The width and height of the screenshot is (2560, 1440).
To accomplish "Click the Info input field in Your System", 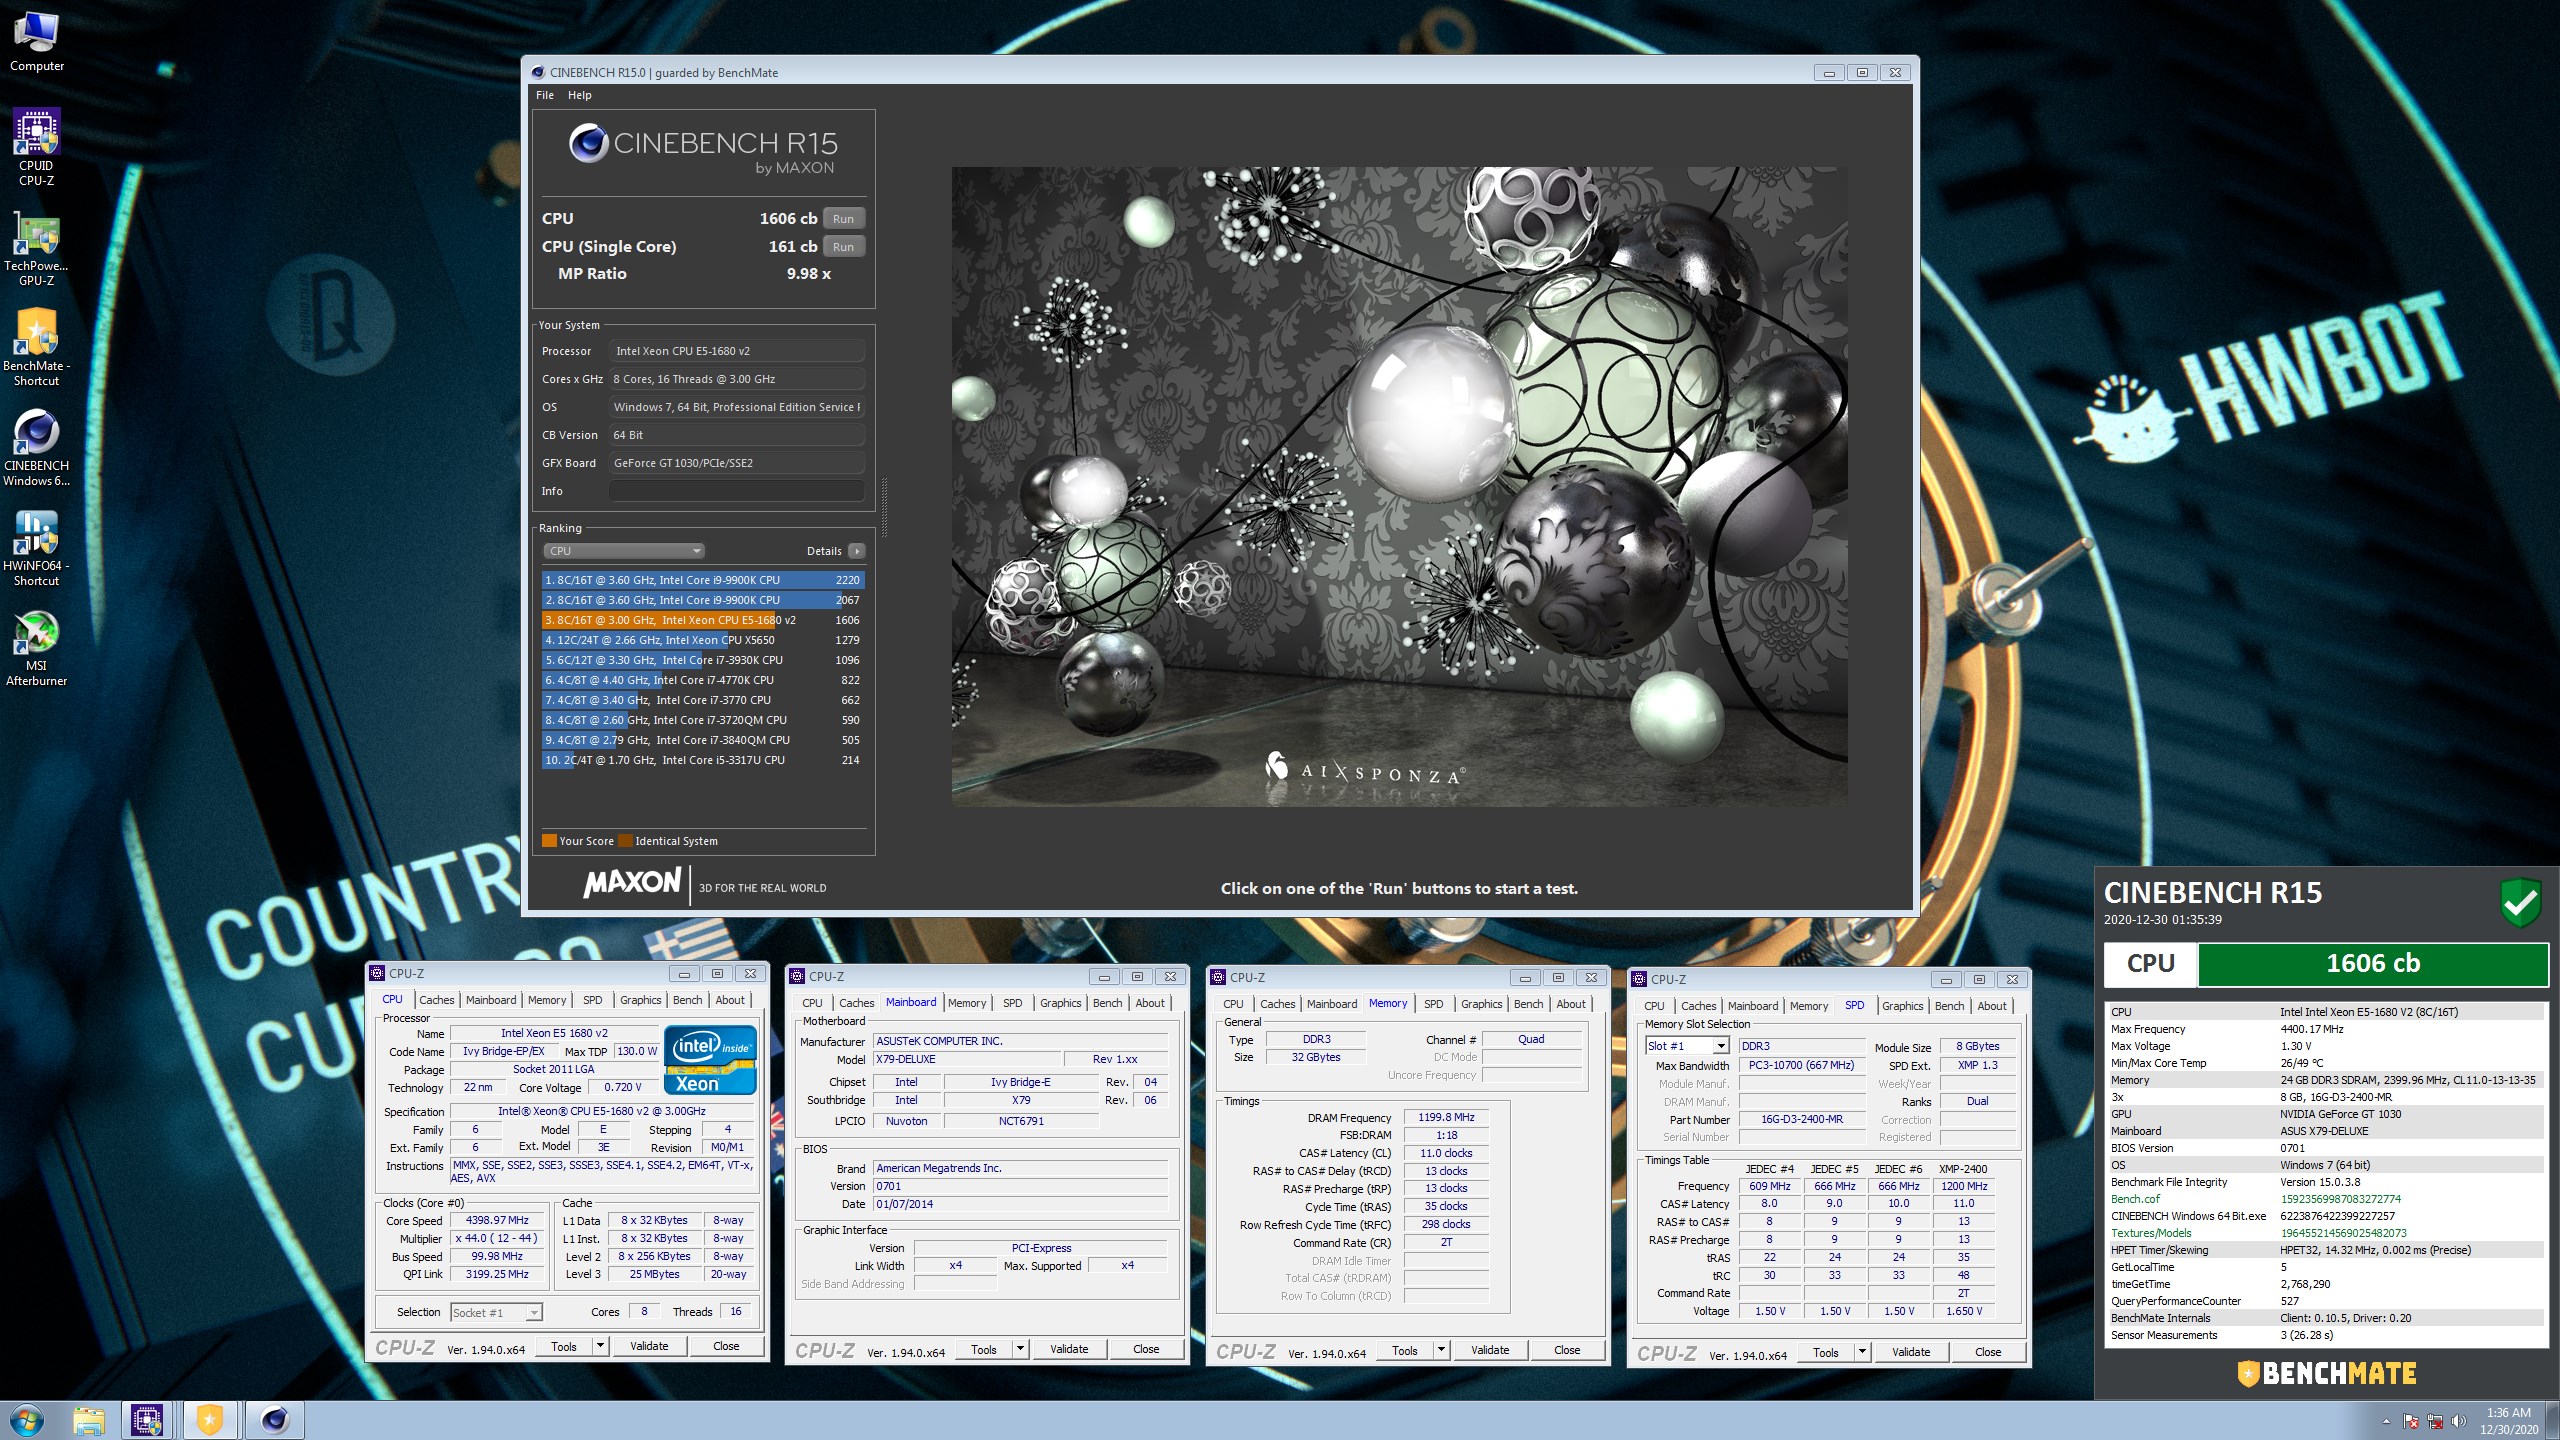I will [737, 491].
